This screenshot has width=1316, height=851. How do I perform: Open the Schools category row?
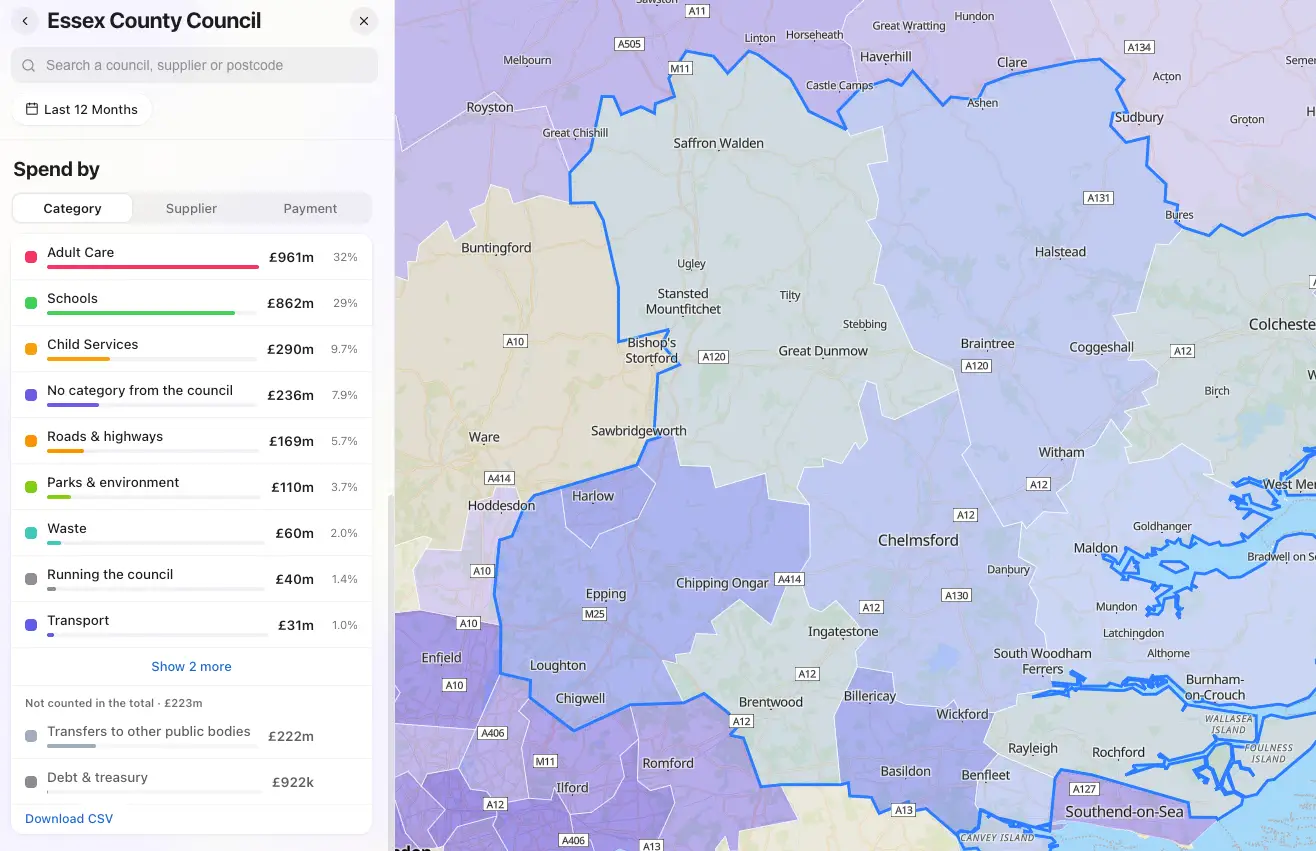(191, 303)
